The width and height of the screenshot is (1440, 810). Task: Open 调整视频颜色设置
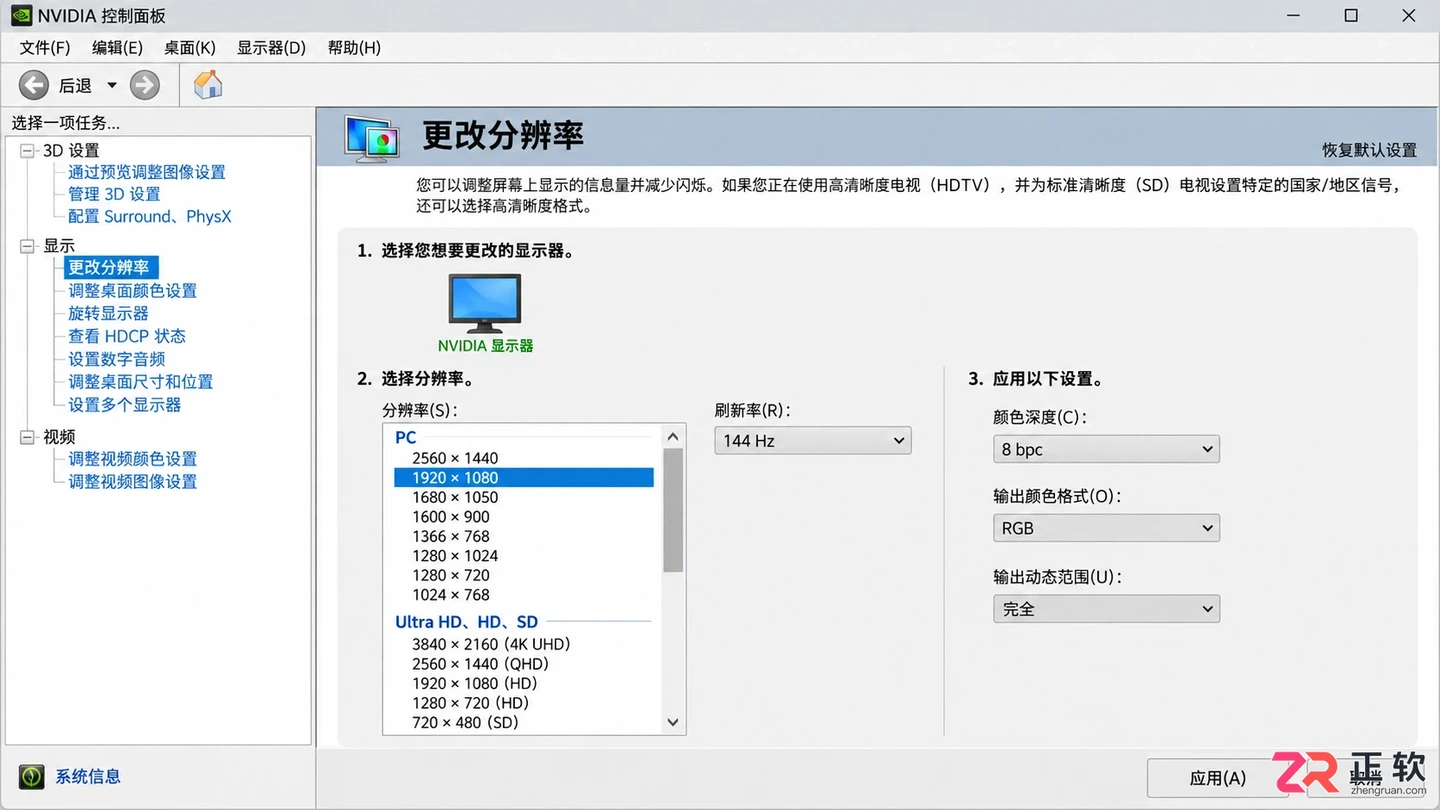[133, 458]
